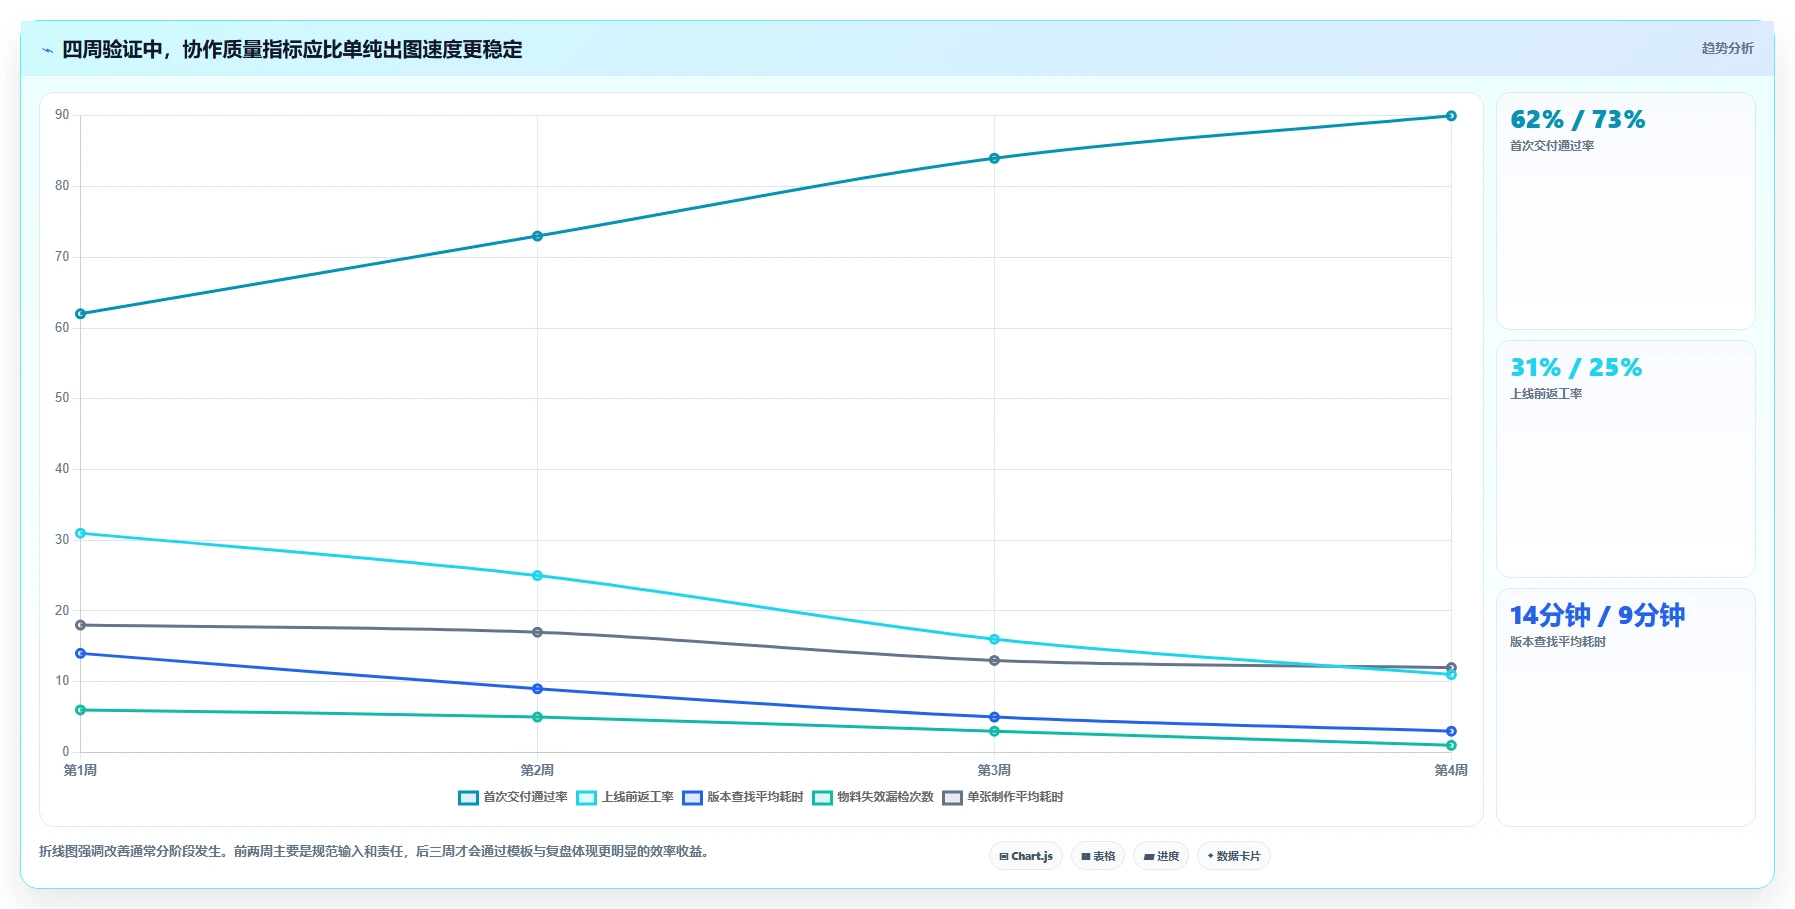Screen dimensions: 1795x909
Task: Click the 版本查找平均耗时 point at 第1周
Action: click(x=81, y=653)
